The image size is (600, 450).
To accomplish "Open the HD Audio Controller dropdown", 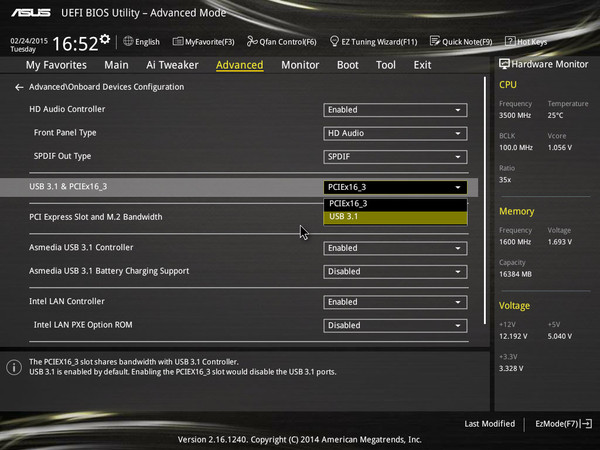I will click(395, 110).
